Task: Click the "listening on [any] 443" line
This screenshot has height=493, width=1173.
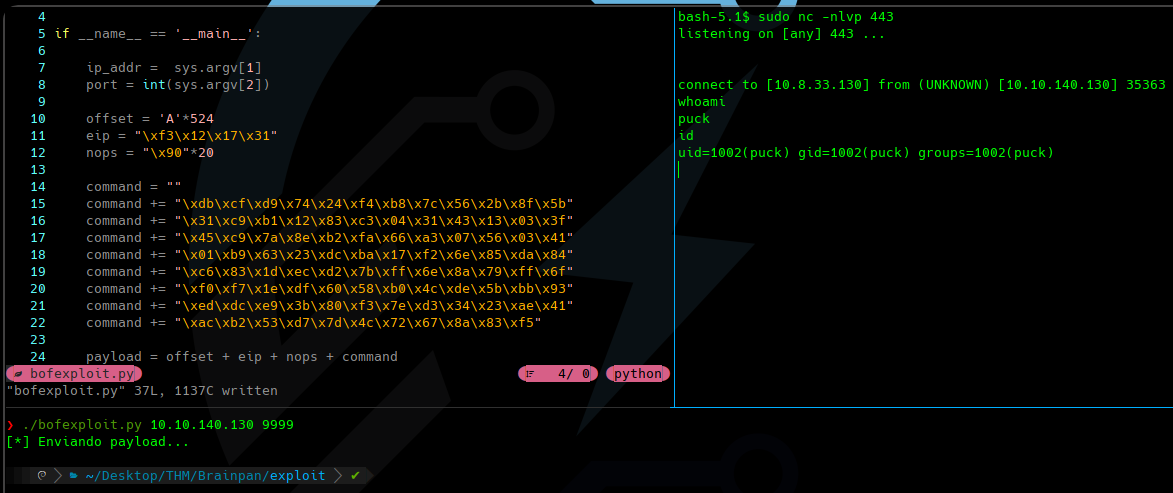Action: click(x=782, y=34)
